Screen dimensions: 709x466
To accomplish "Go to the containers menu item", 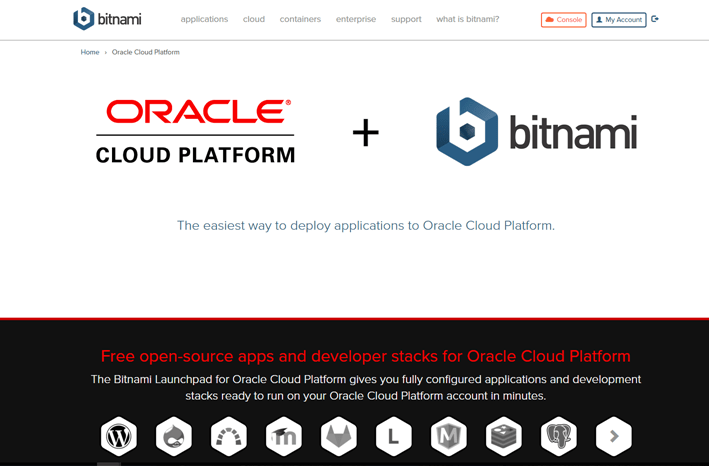I will pyautogui.click(x=300, y=19).
